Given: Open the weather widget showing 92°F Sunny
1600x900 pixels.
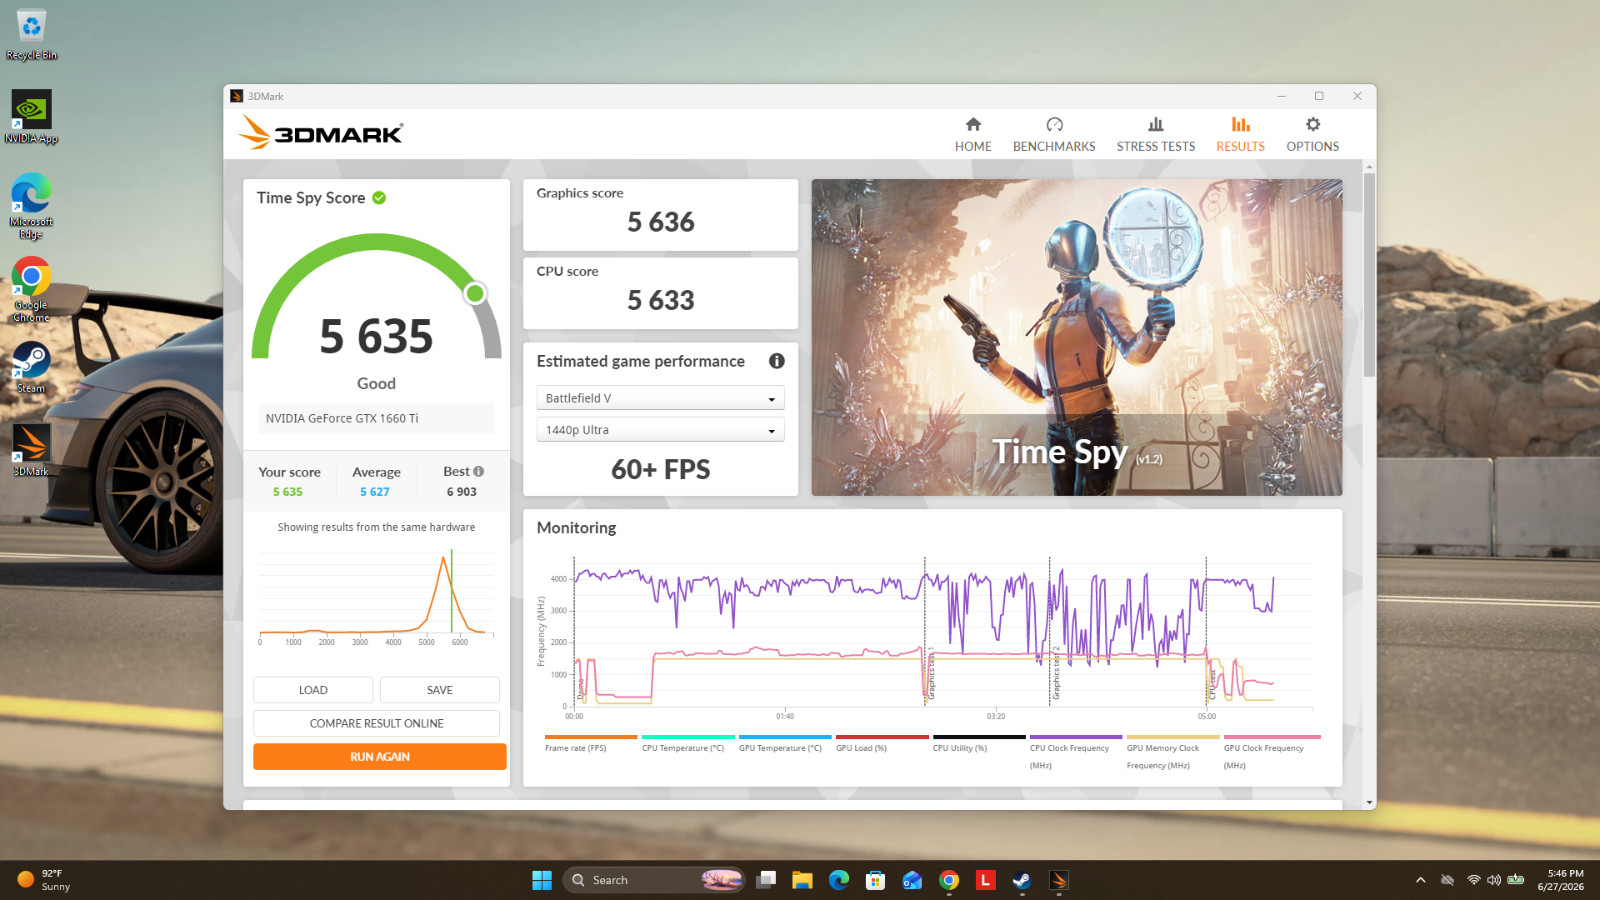Looking at the screenshot, I should (x=44, y=880).
